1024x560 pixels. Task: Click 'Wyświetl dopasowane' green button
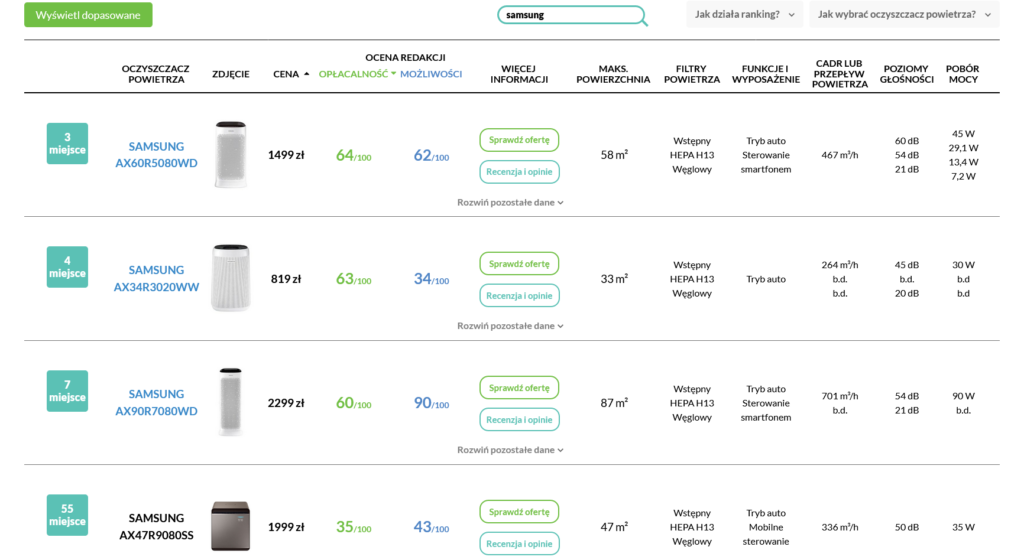(88, 15)
